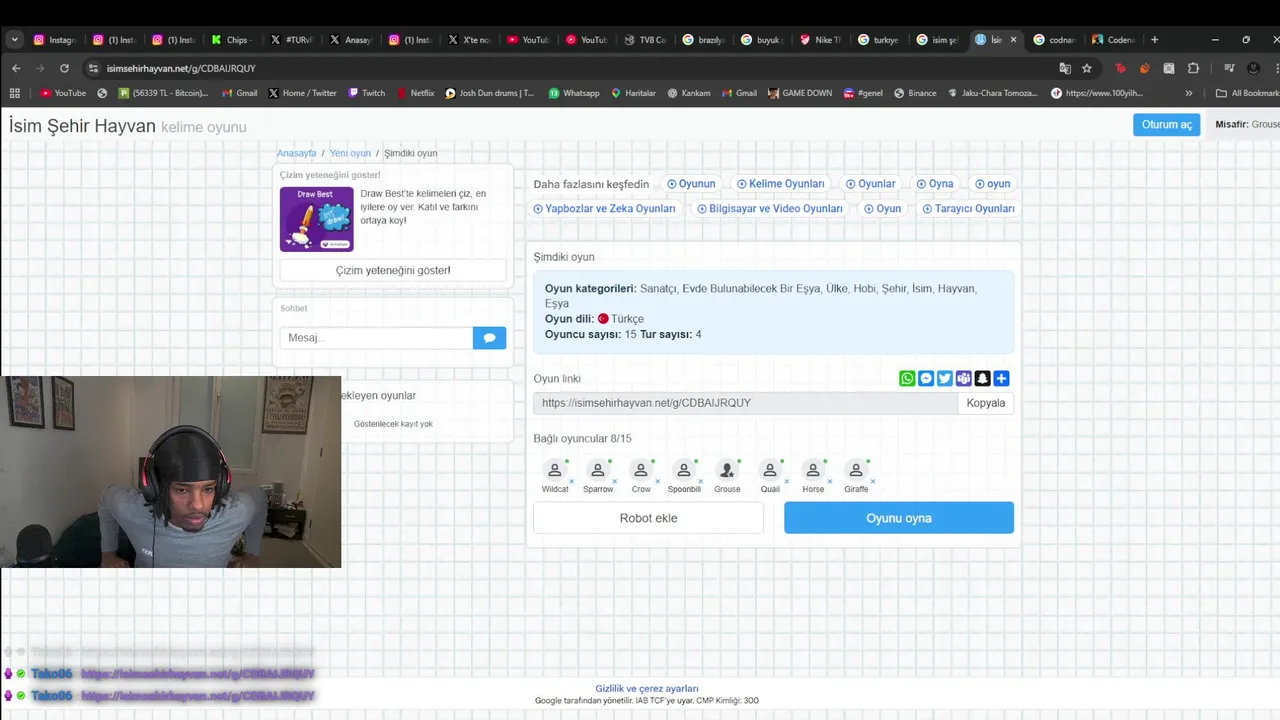Click the Crow player avatar
This screenshot has height=720, width=1280.
pos(641,470)
